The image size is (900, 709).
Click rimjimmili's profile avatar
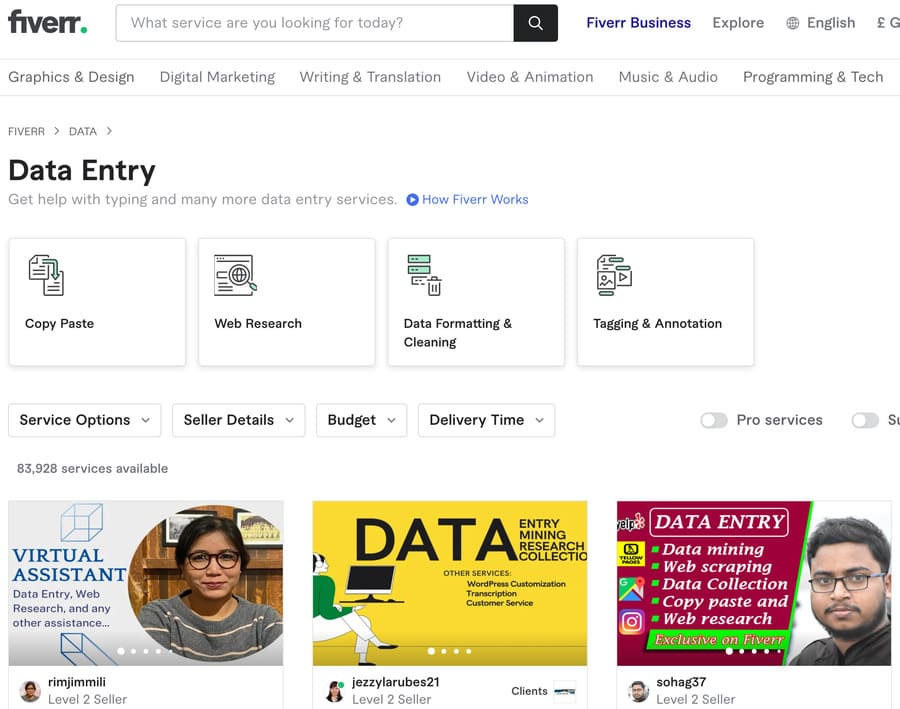pos(30,691)
